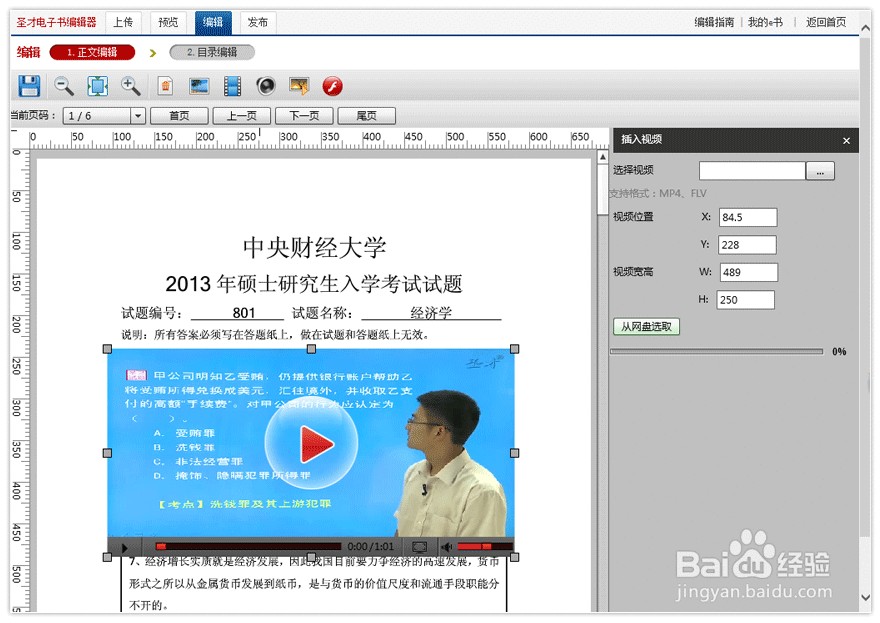This screenshot has width=880, height=623.
Task: Insert video using the film strip icon
Action: [232, 86]
